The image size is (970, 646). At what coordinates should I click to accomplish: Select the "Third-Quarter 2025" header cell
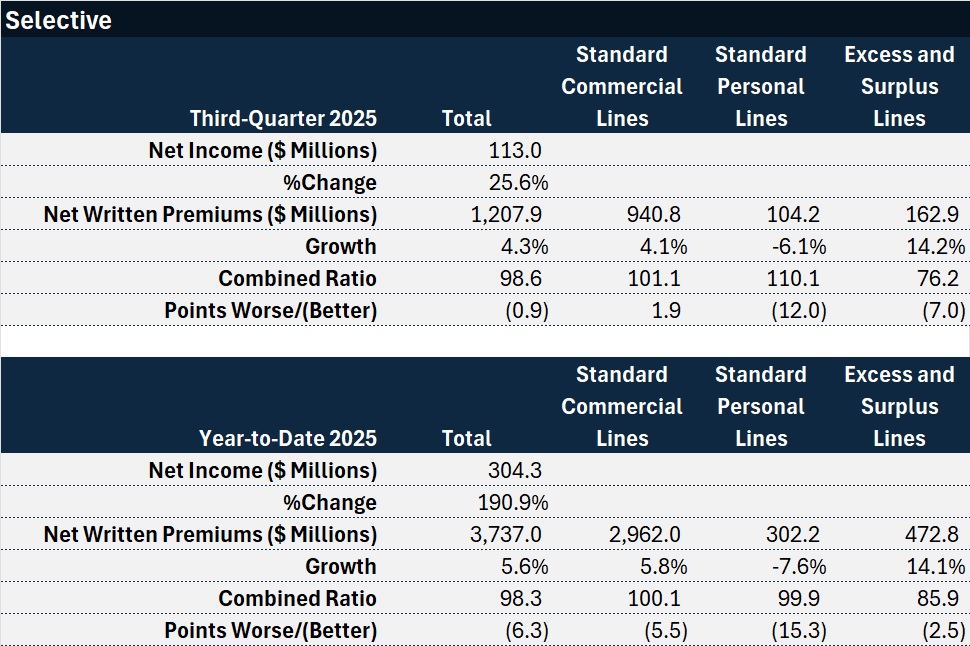click(283, 118)
